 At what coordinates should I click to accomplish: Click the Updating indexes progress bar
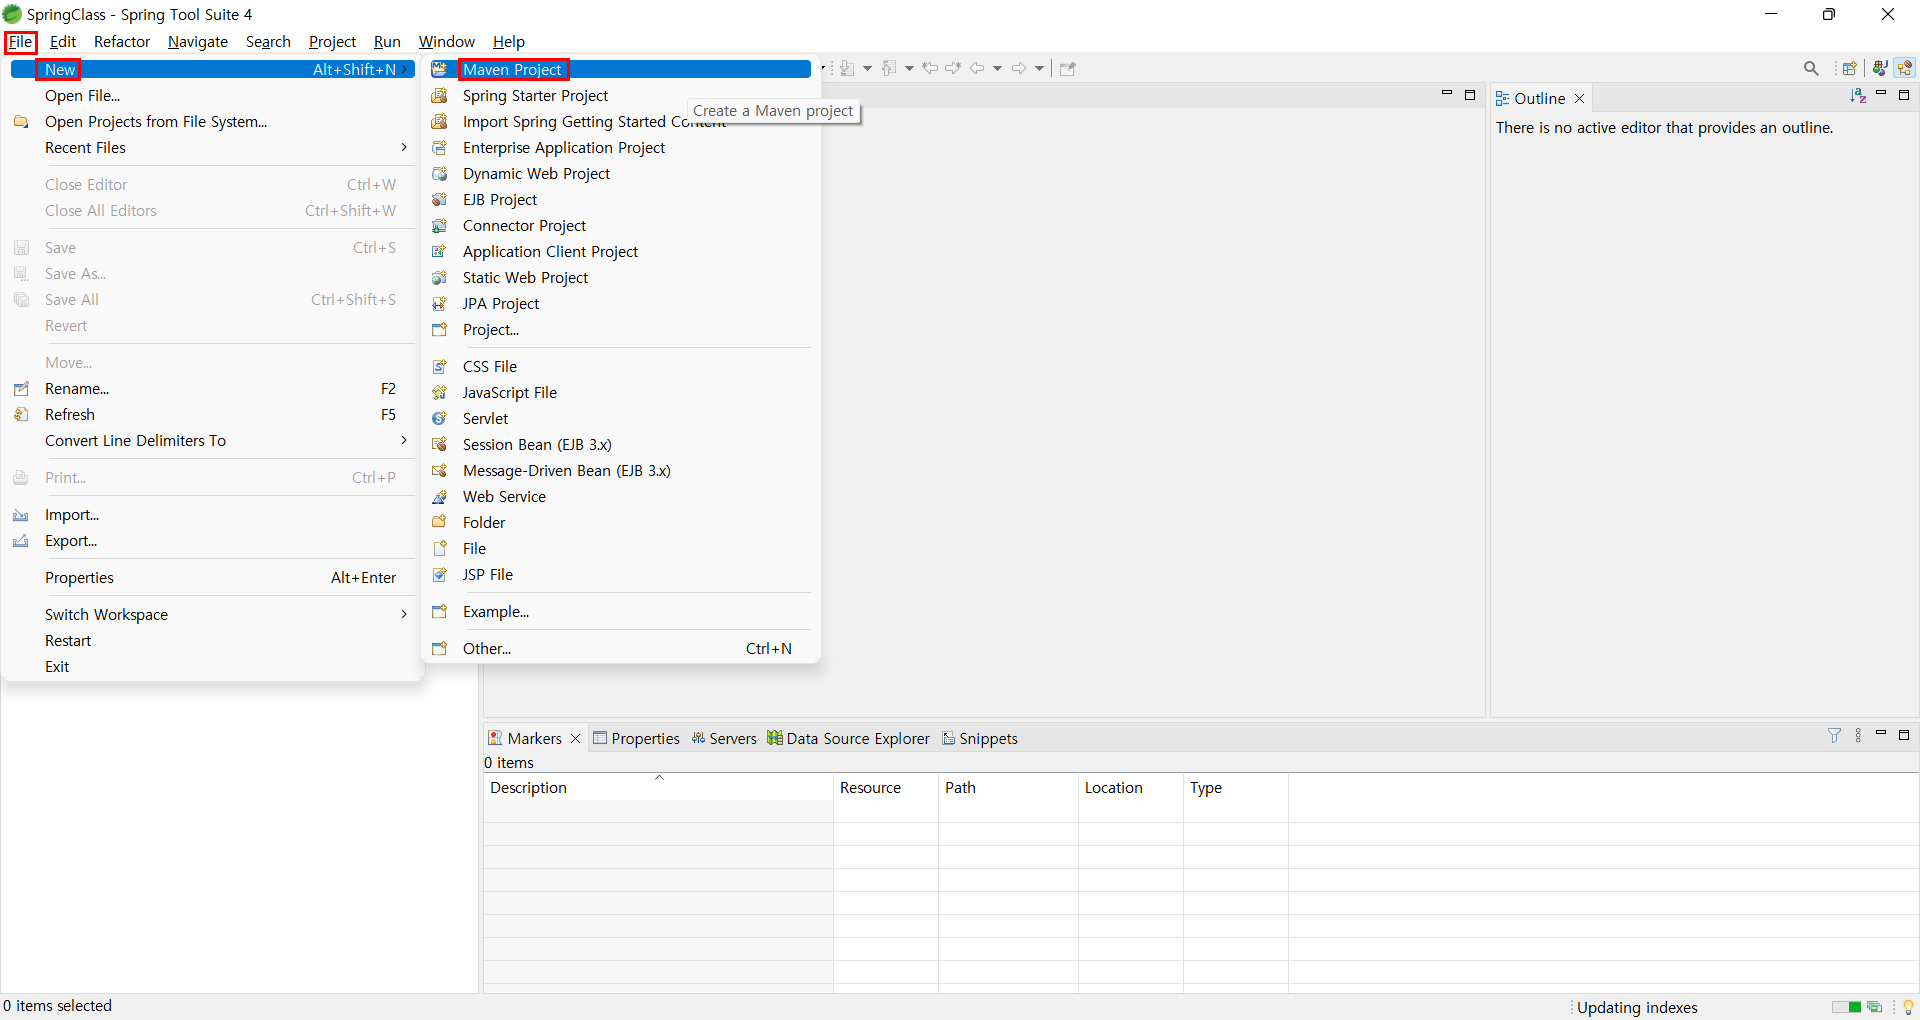1846,1007
